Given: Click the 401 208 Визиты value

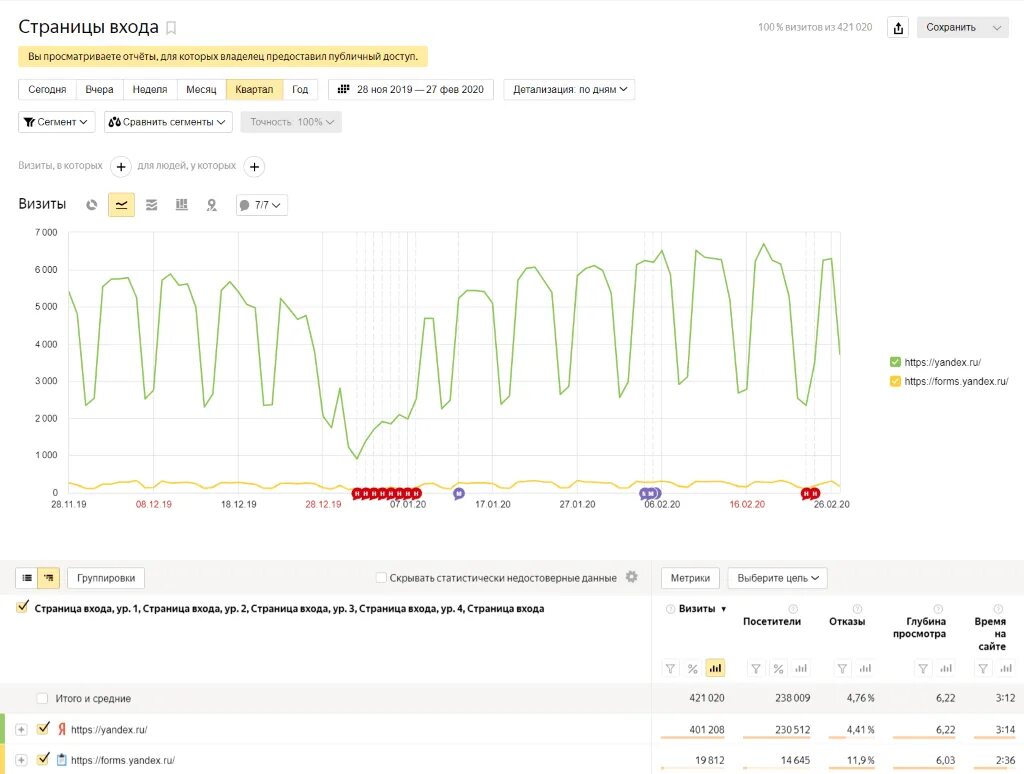Looking at the screenshot, I should (x=707, y=730).
